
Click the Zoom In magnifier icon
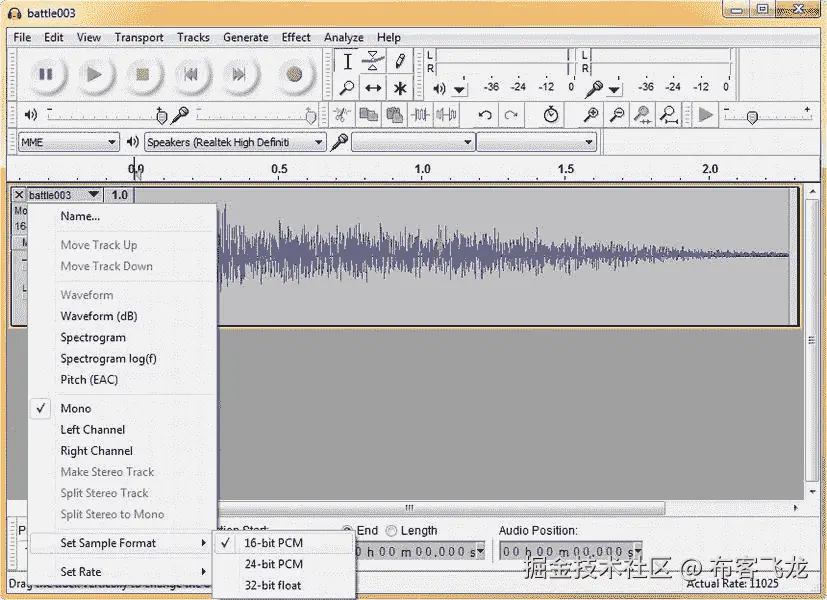(591, 114)
